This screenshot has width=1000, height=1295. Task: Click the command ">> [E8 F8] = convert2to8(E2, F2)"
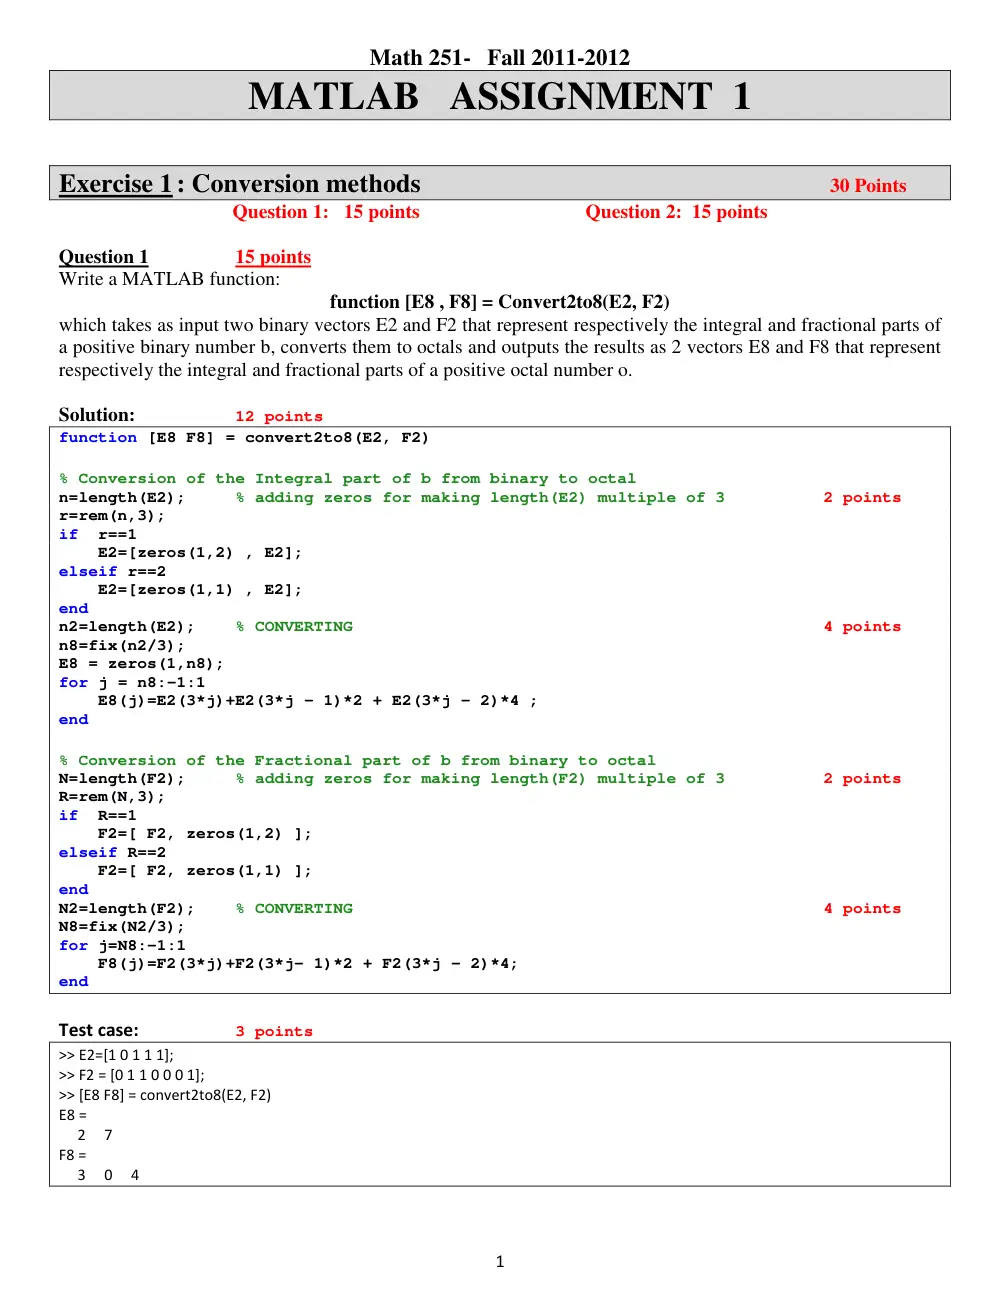(x=165, y=1095)
